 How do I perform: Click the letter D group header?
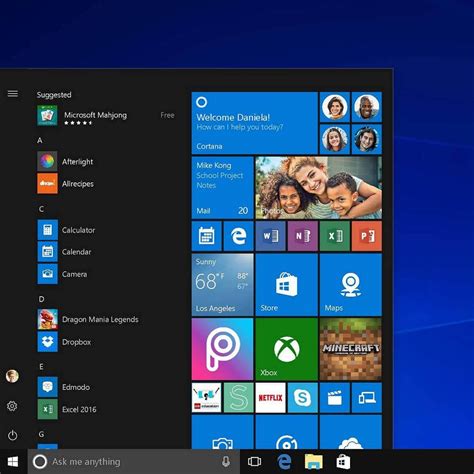pyautogui.click(x=41, y=299)
